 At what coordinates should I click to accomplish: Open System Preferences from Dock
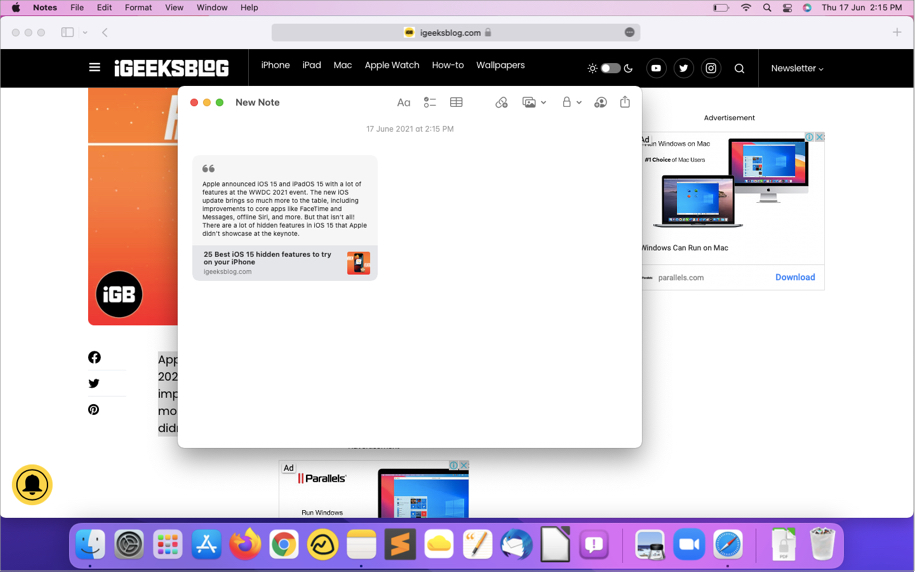(128, 545)
